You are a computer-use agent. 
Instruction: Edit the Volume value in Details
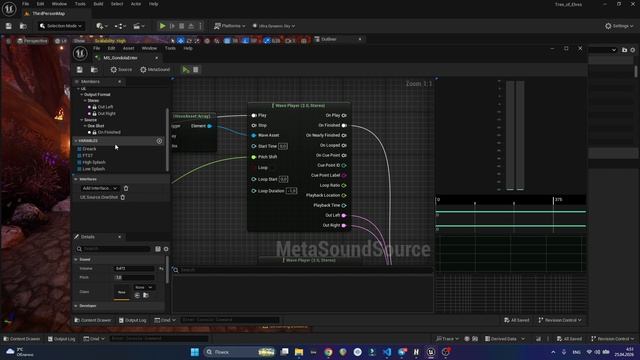coord(134,269)
